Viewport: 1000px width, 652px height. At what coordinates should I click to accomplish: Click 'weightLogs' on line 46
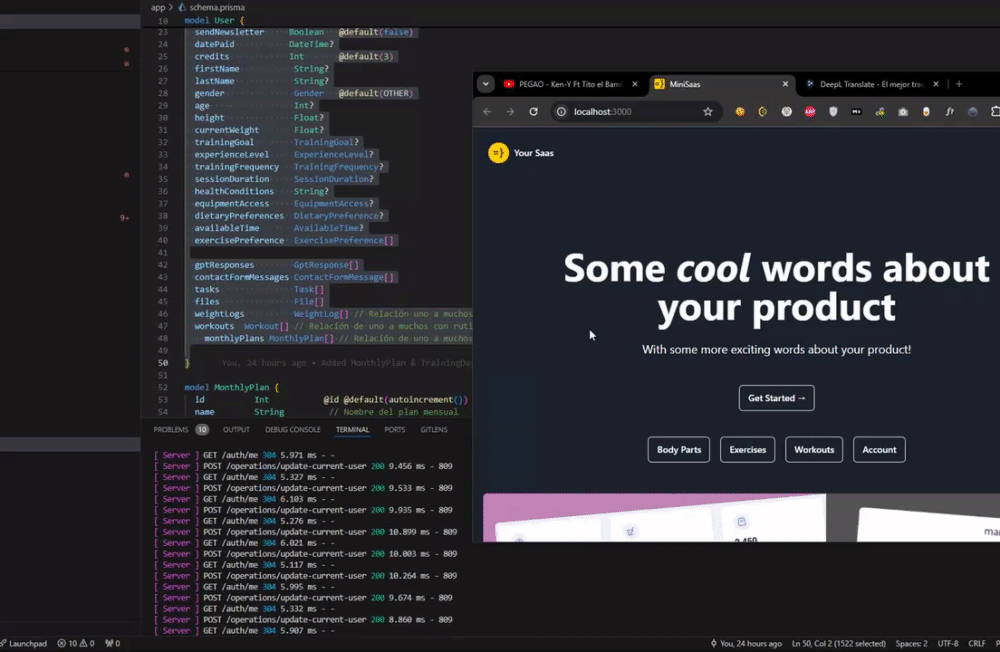219,314
